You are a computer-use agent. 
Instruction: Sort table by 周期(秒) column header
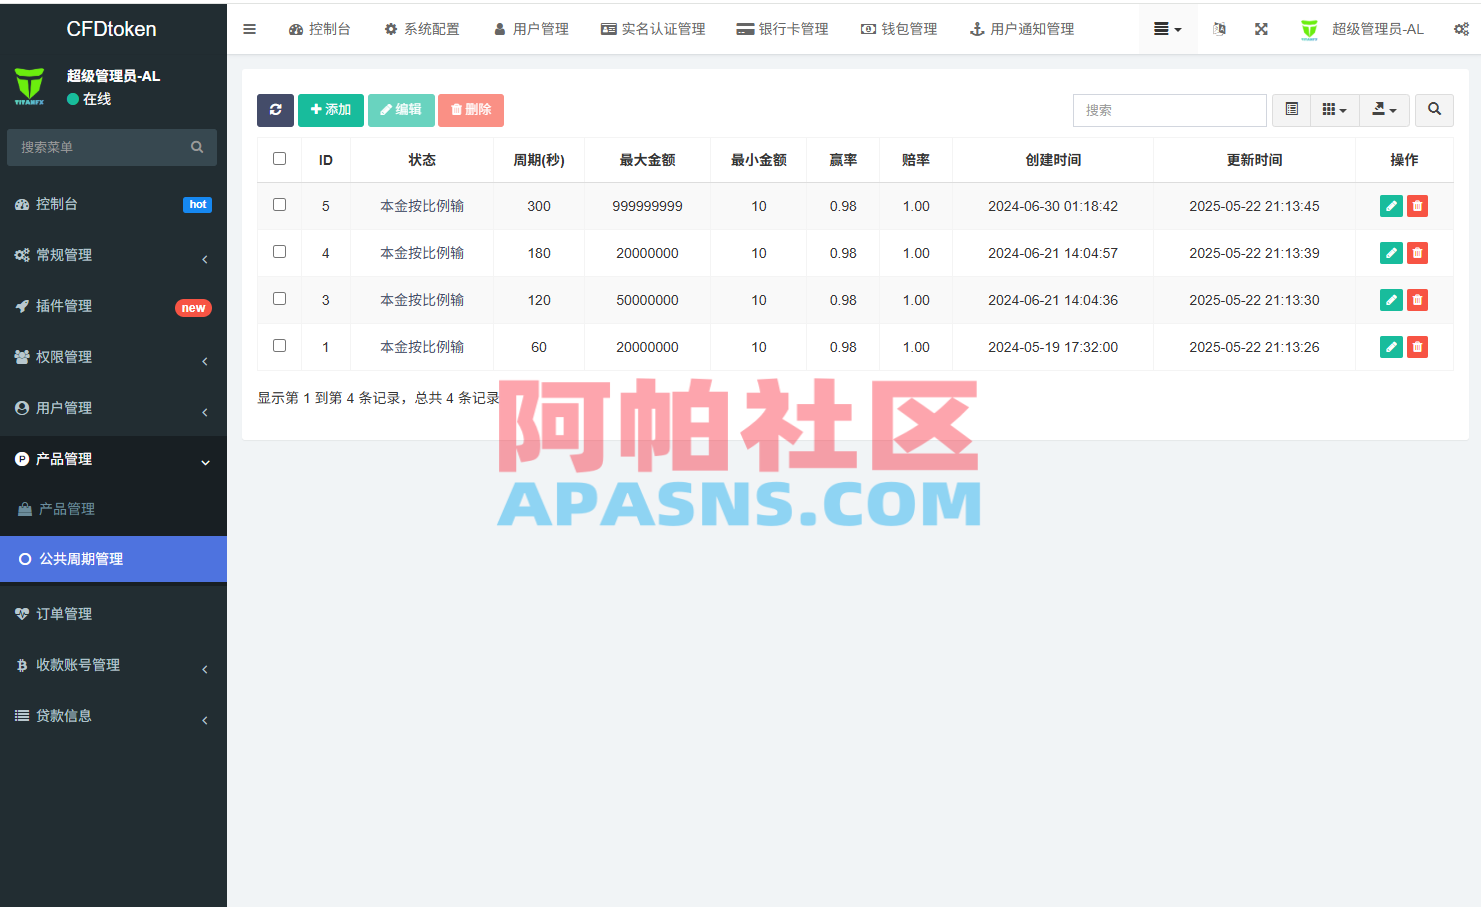point(539,160)
